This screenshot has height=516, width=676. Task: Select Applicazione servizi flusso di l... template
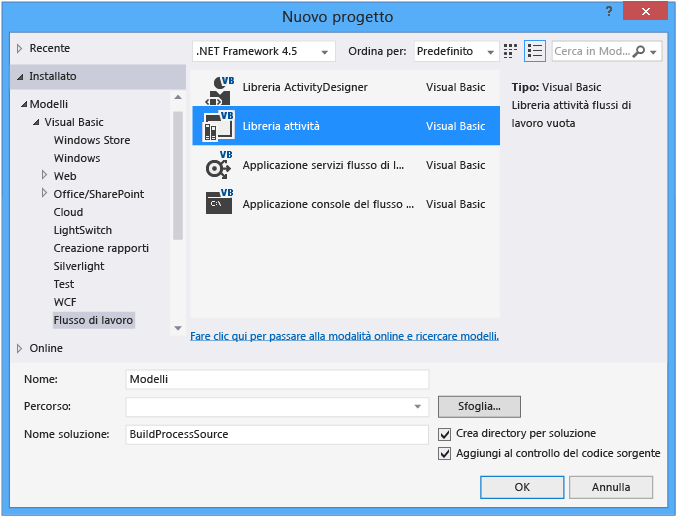(323, 165)
